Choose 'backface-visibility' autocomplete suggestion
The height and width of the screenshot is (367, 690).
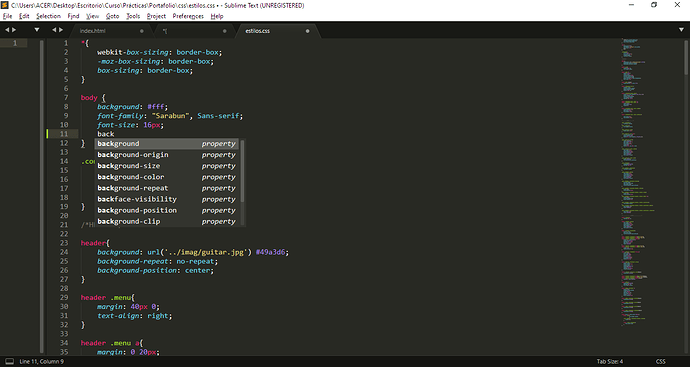click(x=167, y=199)
